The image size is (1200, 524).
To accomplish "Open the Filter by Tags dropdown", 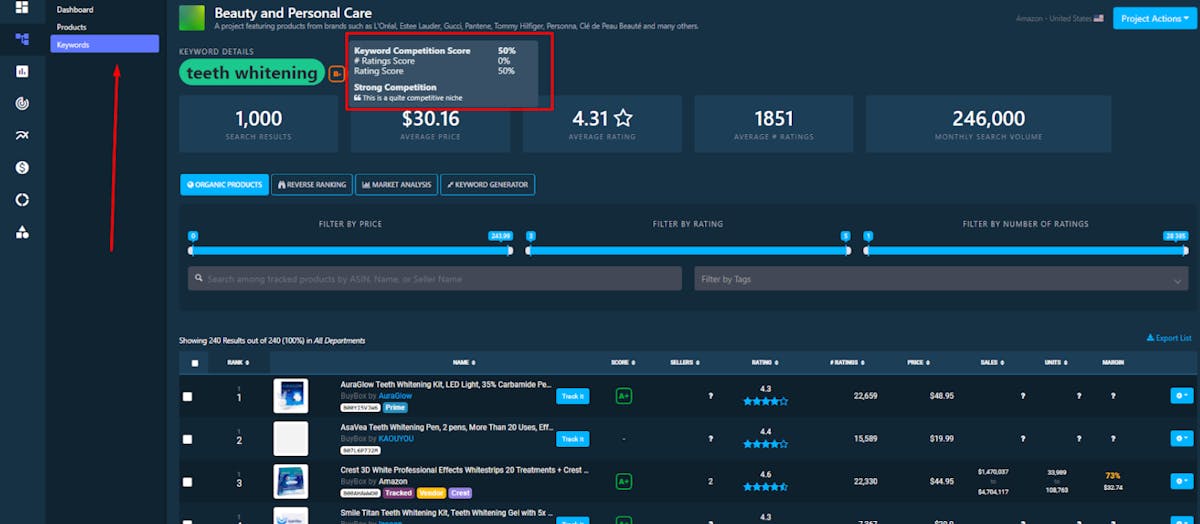I will pos(942,279).
